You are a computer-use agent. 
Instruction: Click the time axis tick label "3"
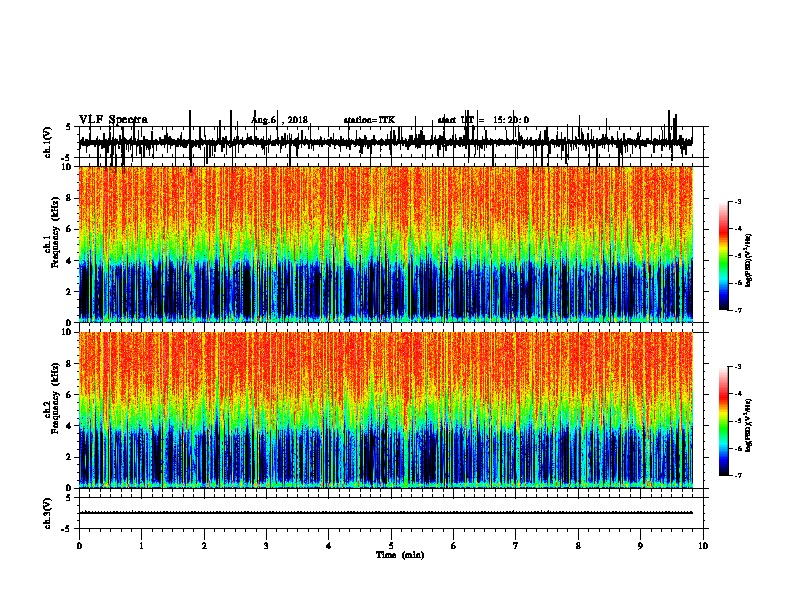(x=266, y=545)
